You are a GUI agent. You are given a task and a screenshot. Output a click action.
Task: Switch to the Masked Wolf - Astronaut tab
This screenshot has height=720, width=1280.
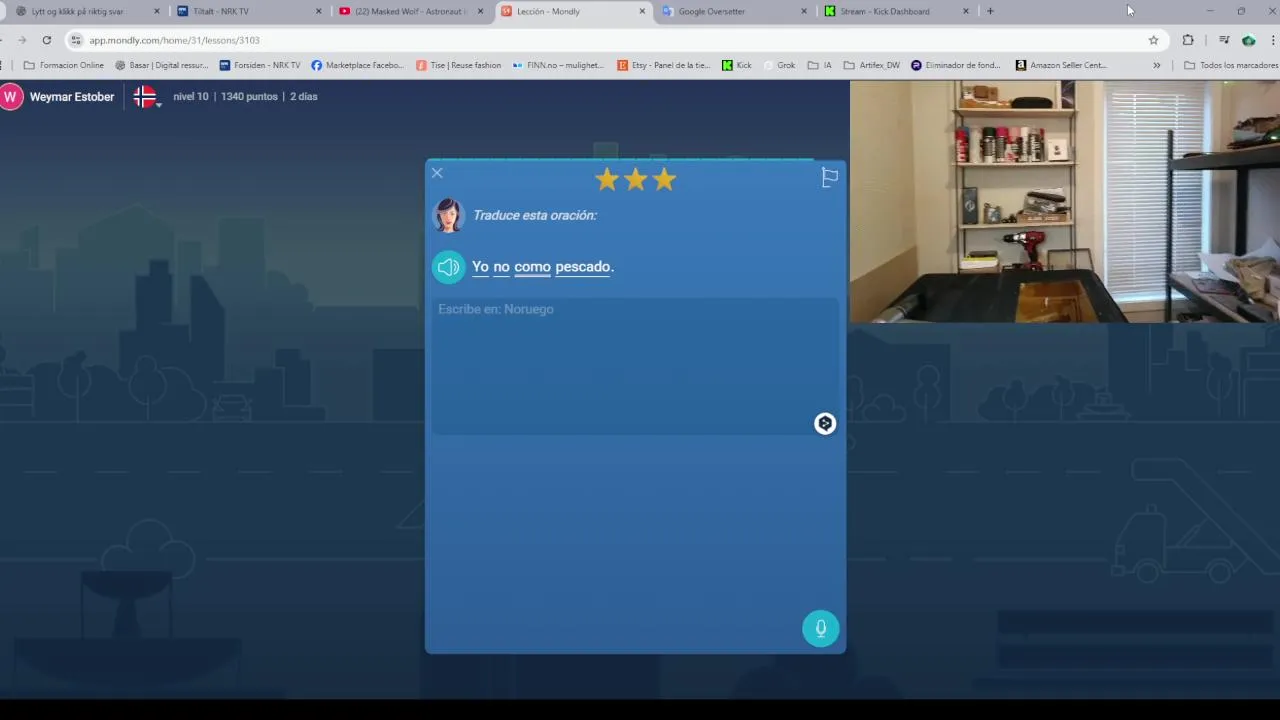411,11
